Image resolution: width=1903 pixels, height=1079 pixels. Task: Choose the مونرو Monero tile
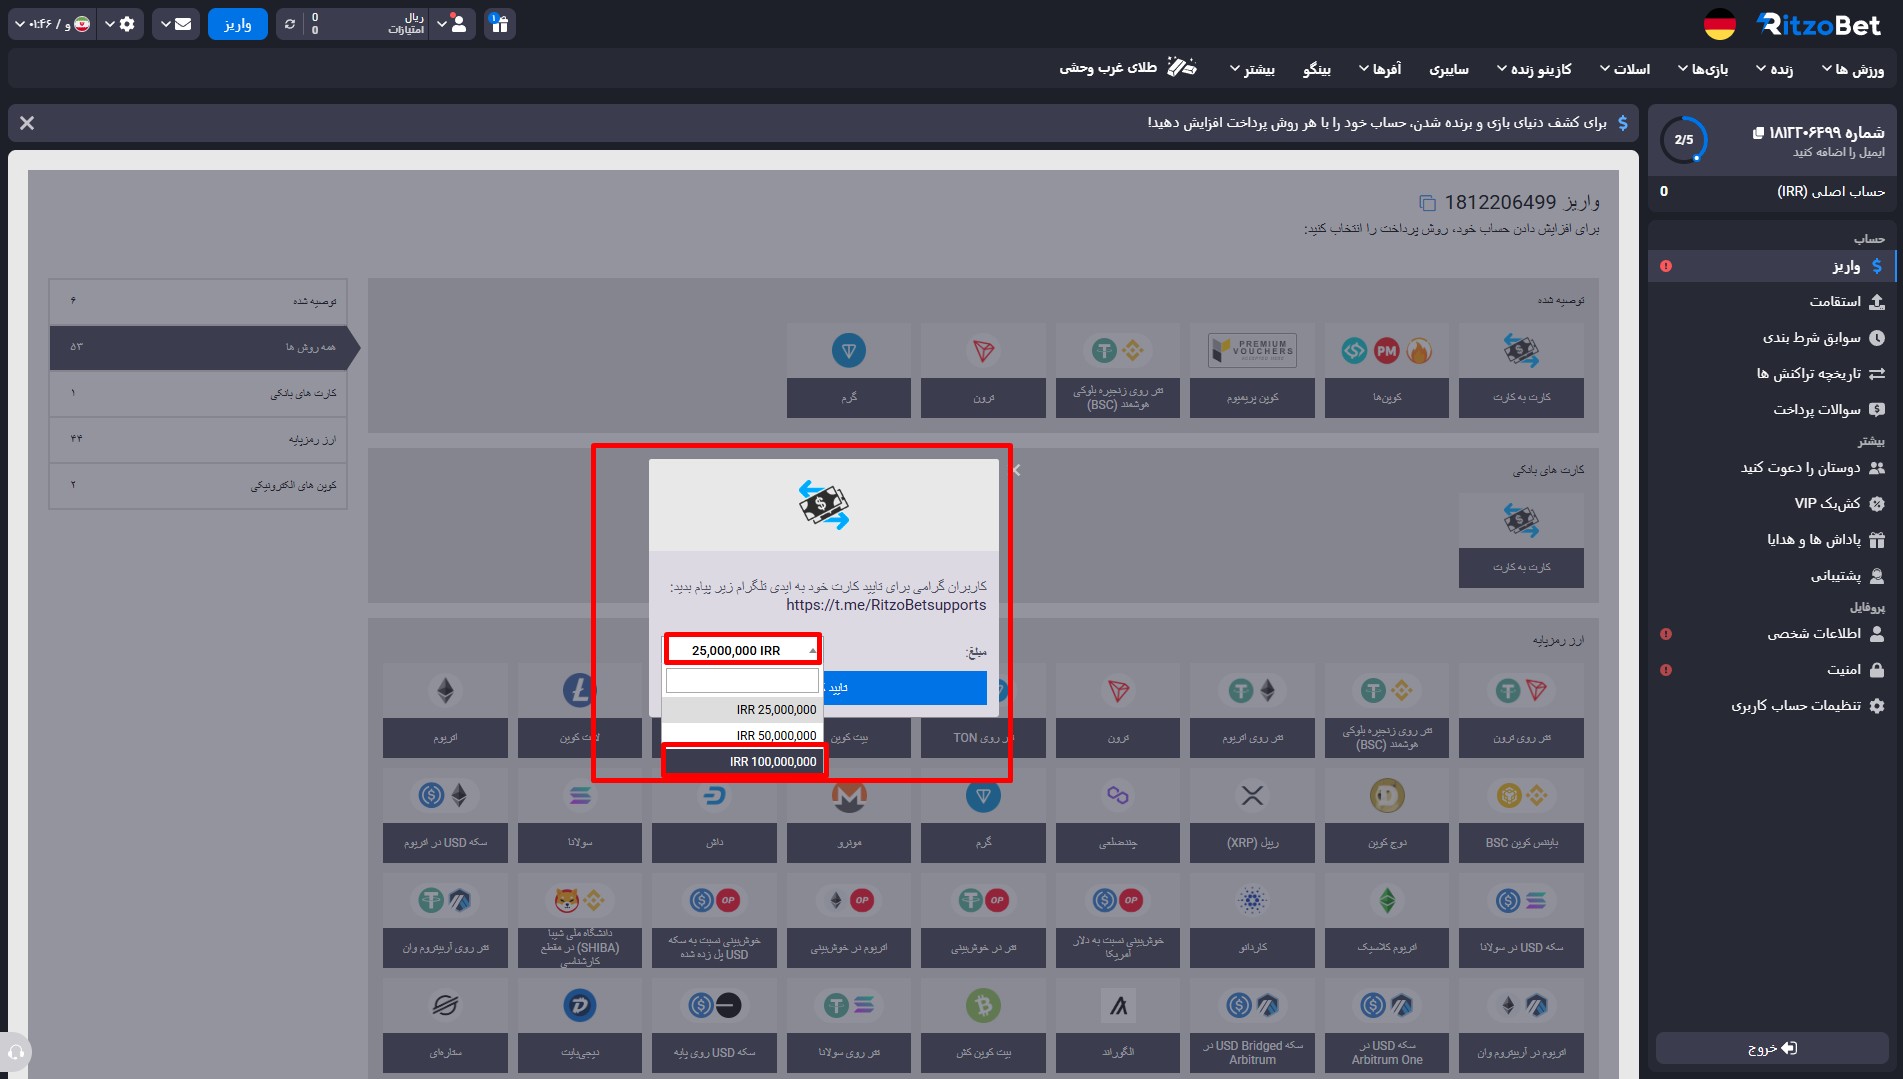point(849,815)
